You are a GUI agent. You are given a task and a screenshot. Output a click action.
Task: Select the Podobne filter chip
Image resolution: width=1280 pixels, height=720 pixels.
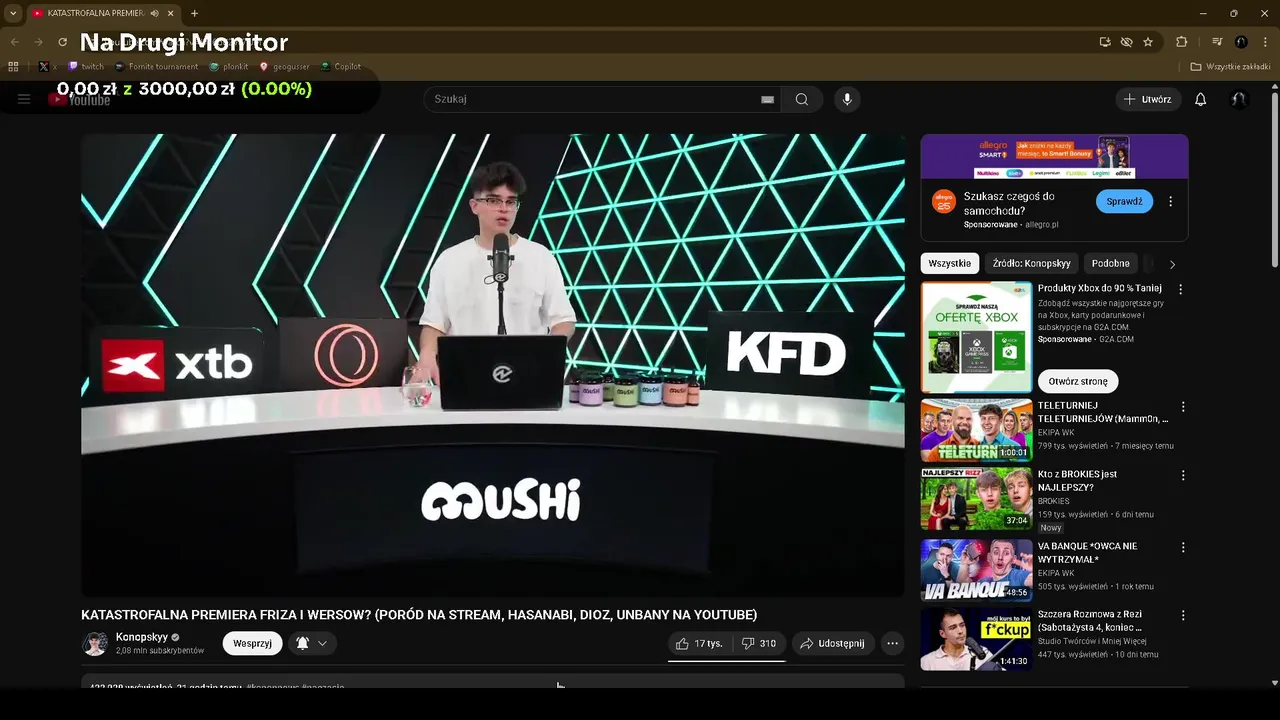coord(1111,263)
